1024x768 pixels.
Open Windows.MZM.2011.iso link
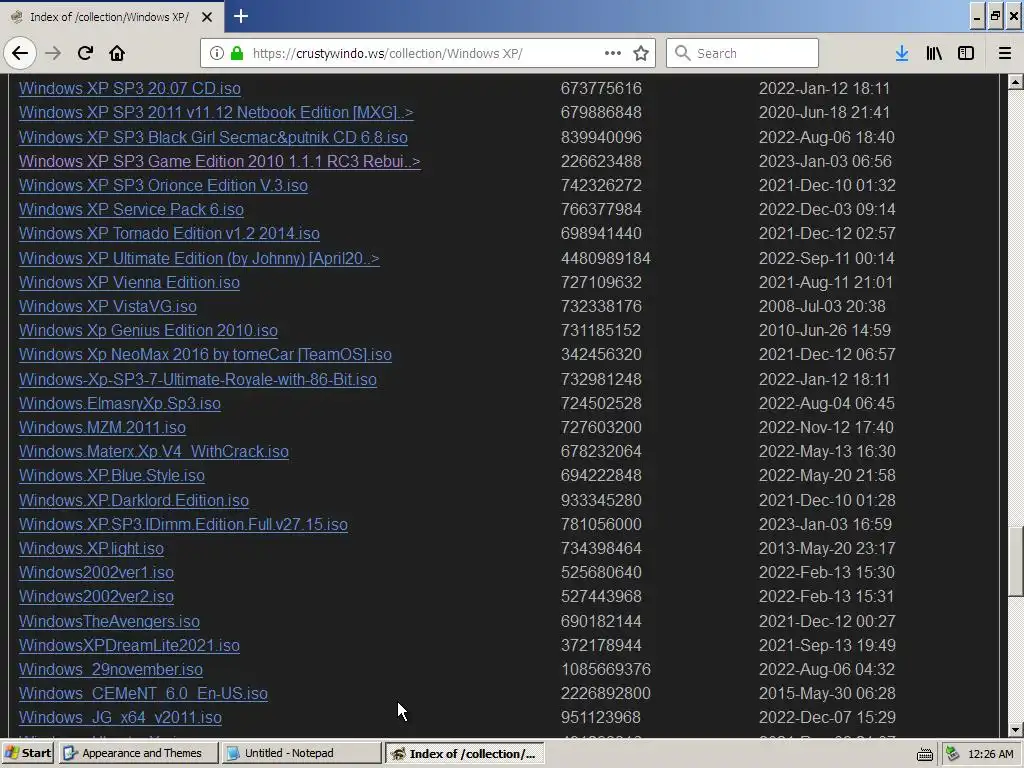(103, 428)
